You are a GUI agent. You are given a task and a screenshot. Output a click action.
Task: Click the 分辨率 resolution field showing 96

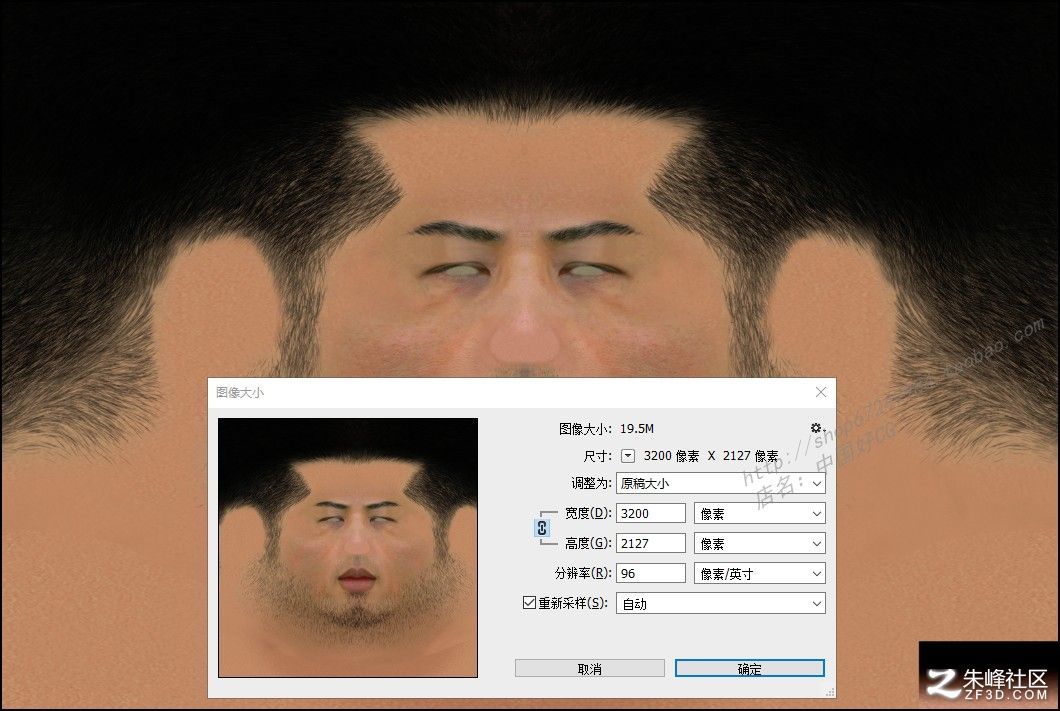(650, 573)
